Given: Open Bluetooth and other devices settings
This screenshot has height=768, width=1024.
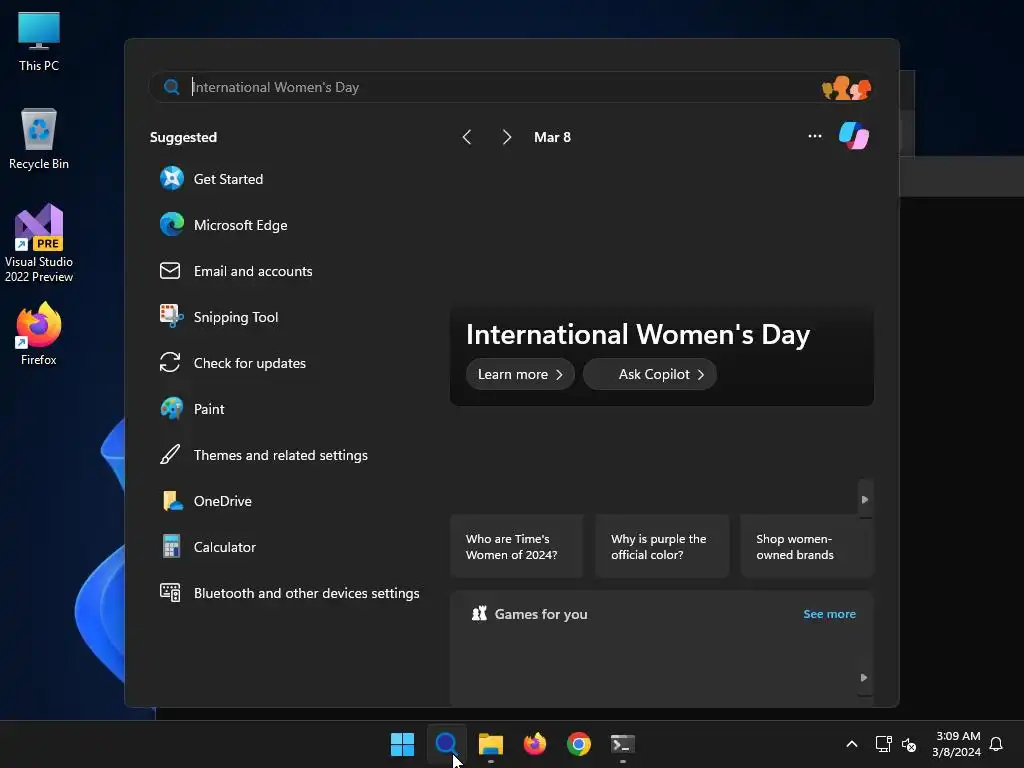Looking at the screenshot, I should pyautogui.click(x=289, y=593).
